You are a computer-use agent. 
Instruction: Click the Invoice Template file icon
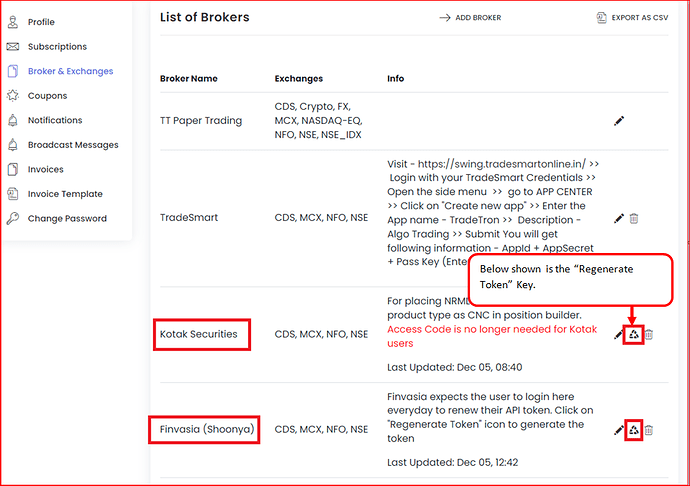[x=13, y=194]
